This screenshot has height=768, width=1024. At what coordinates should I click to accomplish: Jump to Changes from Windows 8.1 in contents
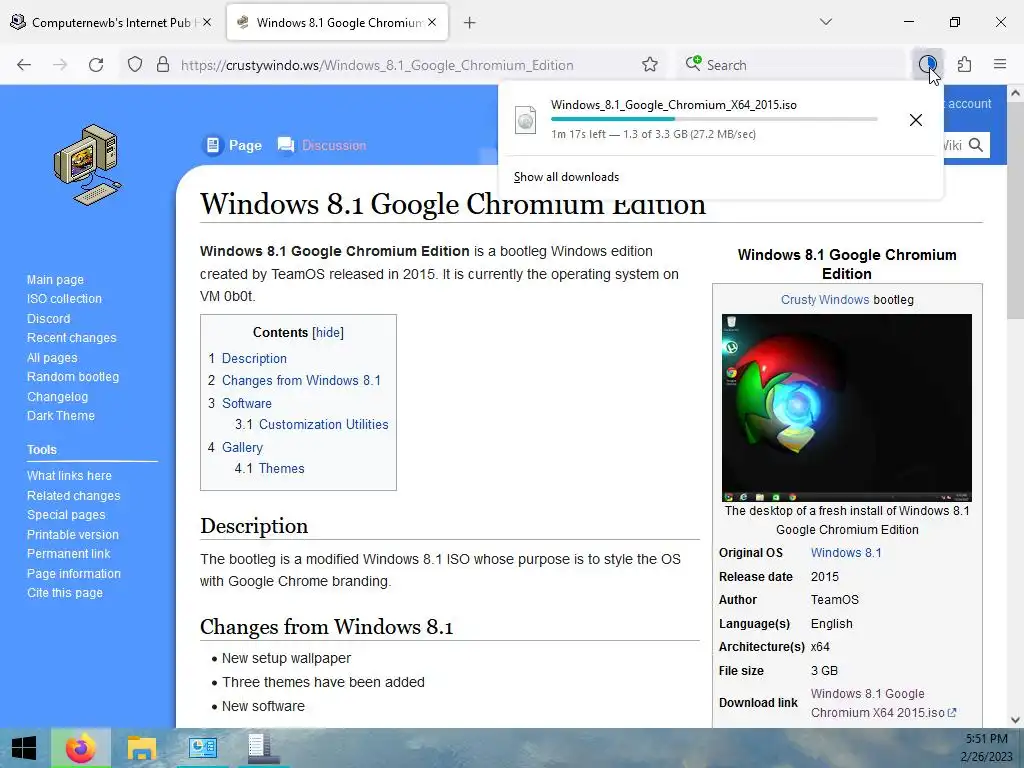[301, 380]
